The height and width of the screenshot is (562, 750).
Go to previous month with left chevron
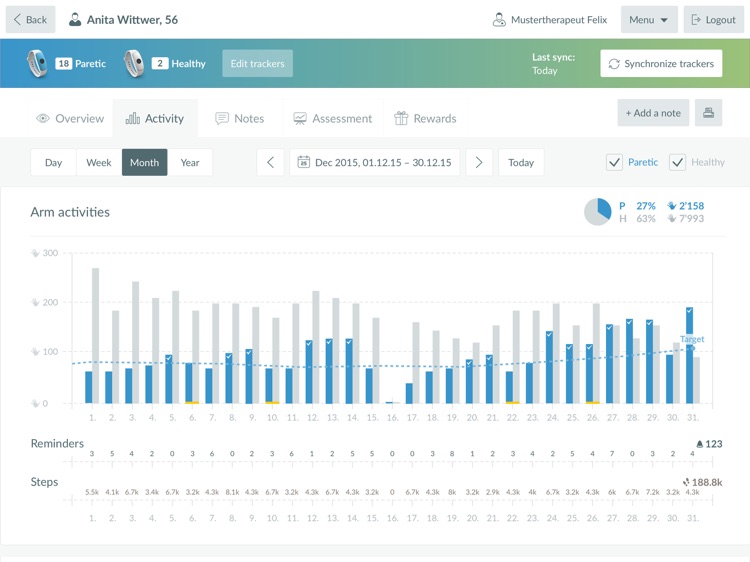[x=270, y=162]
